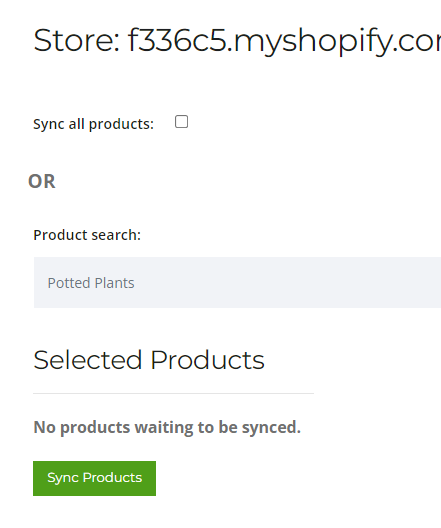Focus the Product search input field
This screenshot has height=528, width=441.
point(237,283)
